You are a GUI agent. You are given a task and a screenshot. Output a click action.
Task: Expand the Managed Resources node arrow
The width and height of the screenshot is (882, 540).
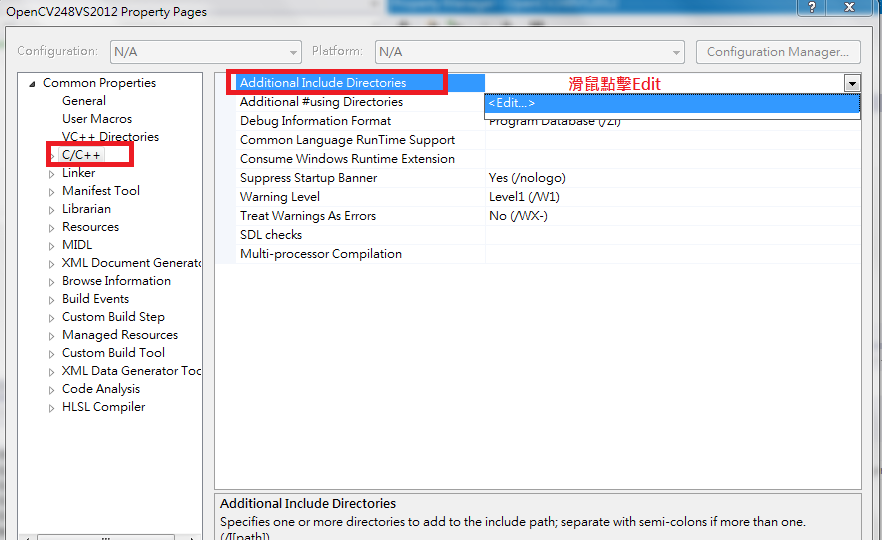[x=51, y=336]
